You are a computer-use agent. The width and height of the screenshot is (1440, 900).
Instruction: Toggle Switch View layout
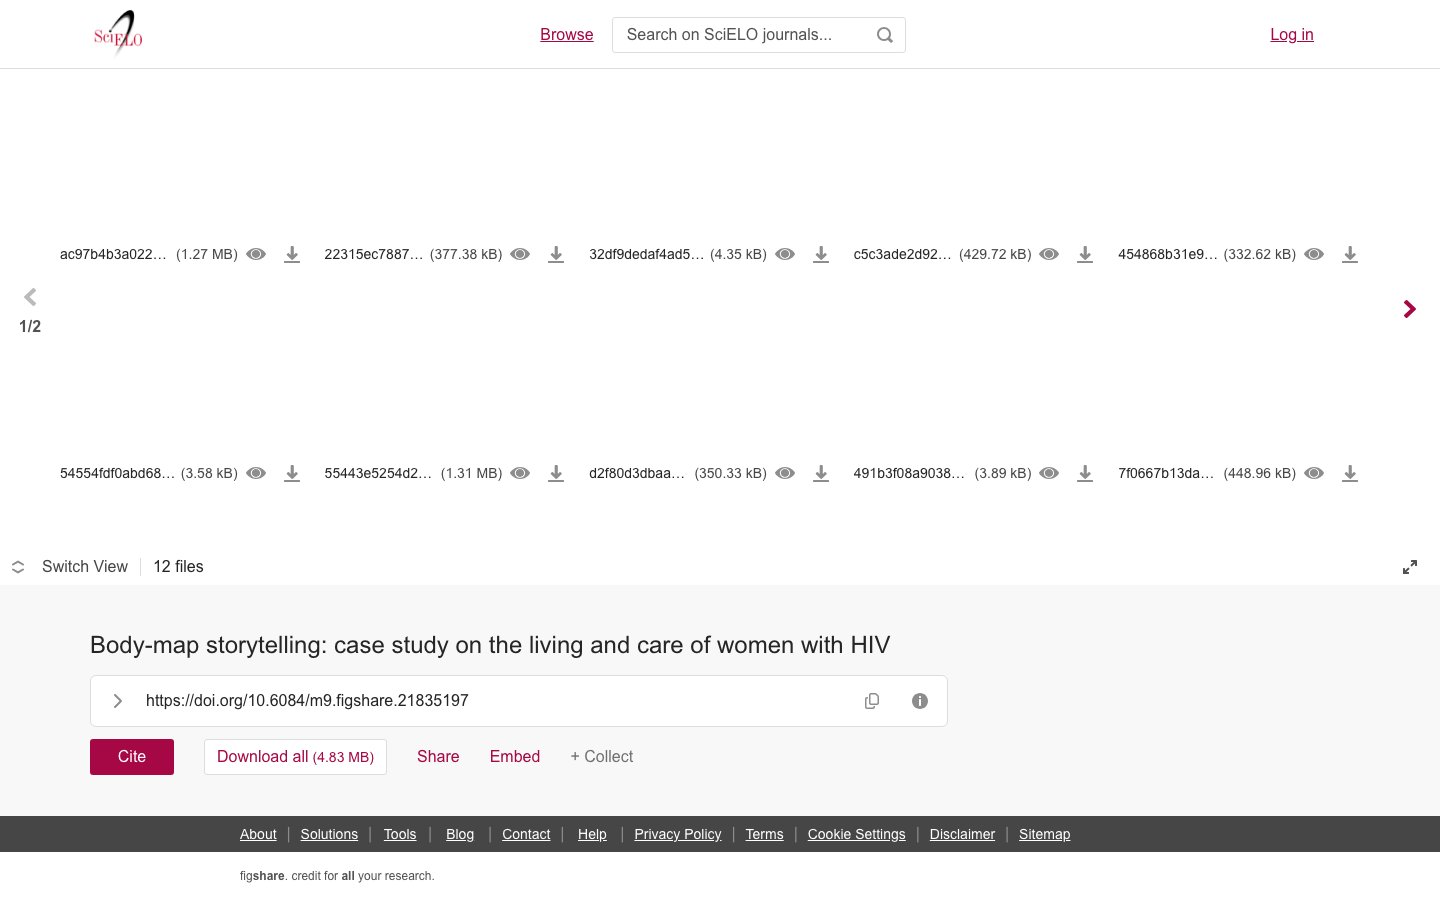[x=70, y=567]
